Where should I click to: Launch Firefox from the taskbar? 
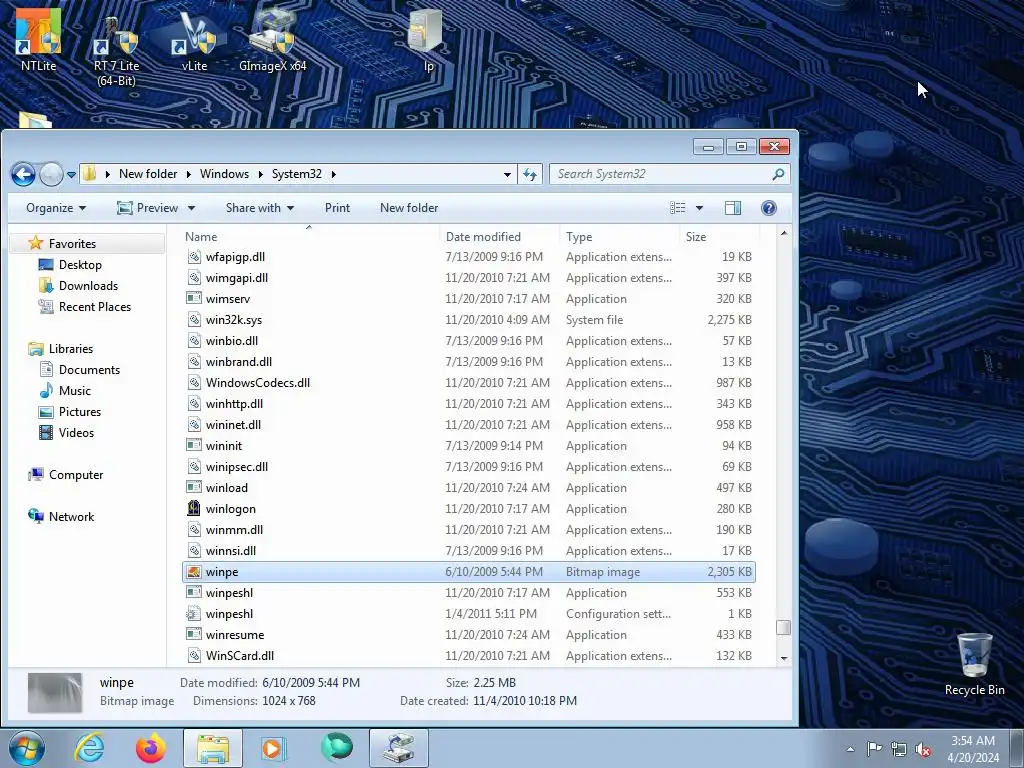(151, 748)
